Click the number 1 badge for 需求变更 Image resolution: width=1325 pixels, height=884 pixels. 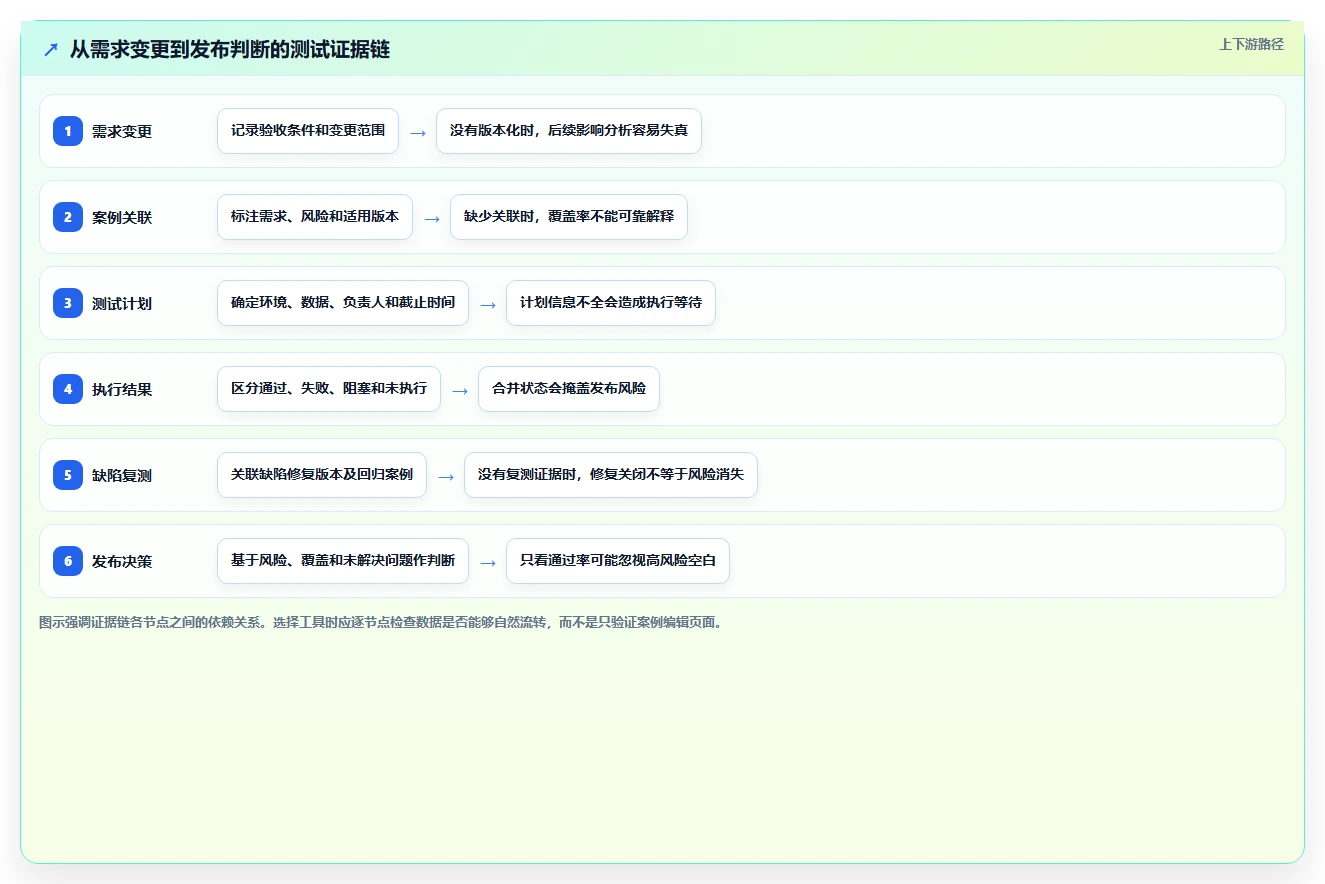[68, 131]
